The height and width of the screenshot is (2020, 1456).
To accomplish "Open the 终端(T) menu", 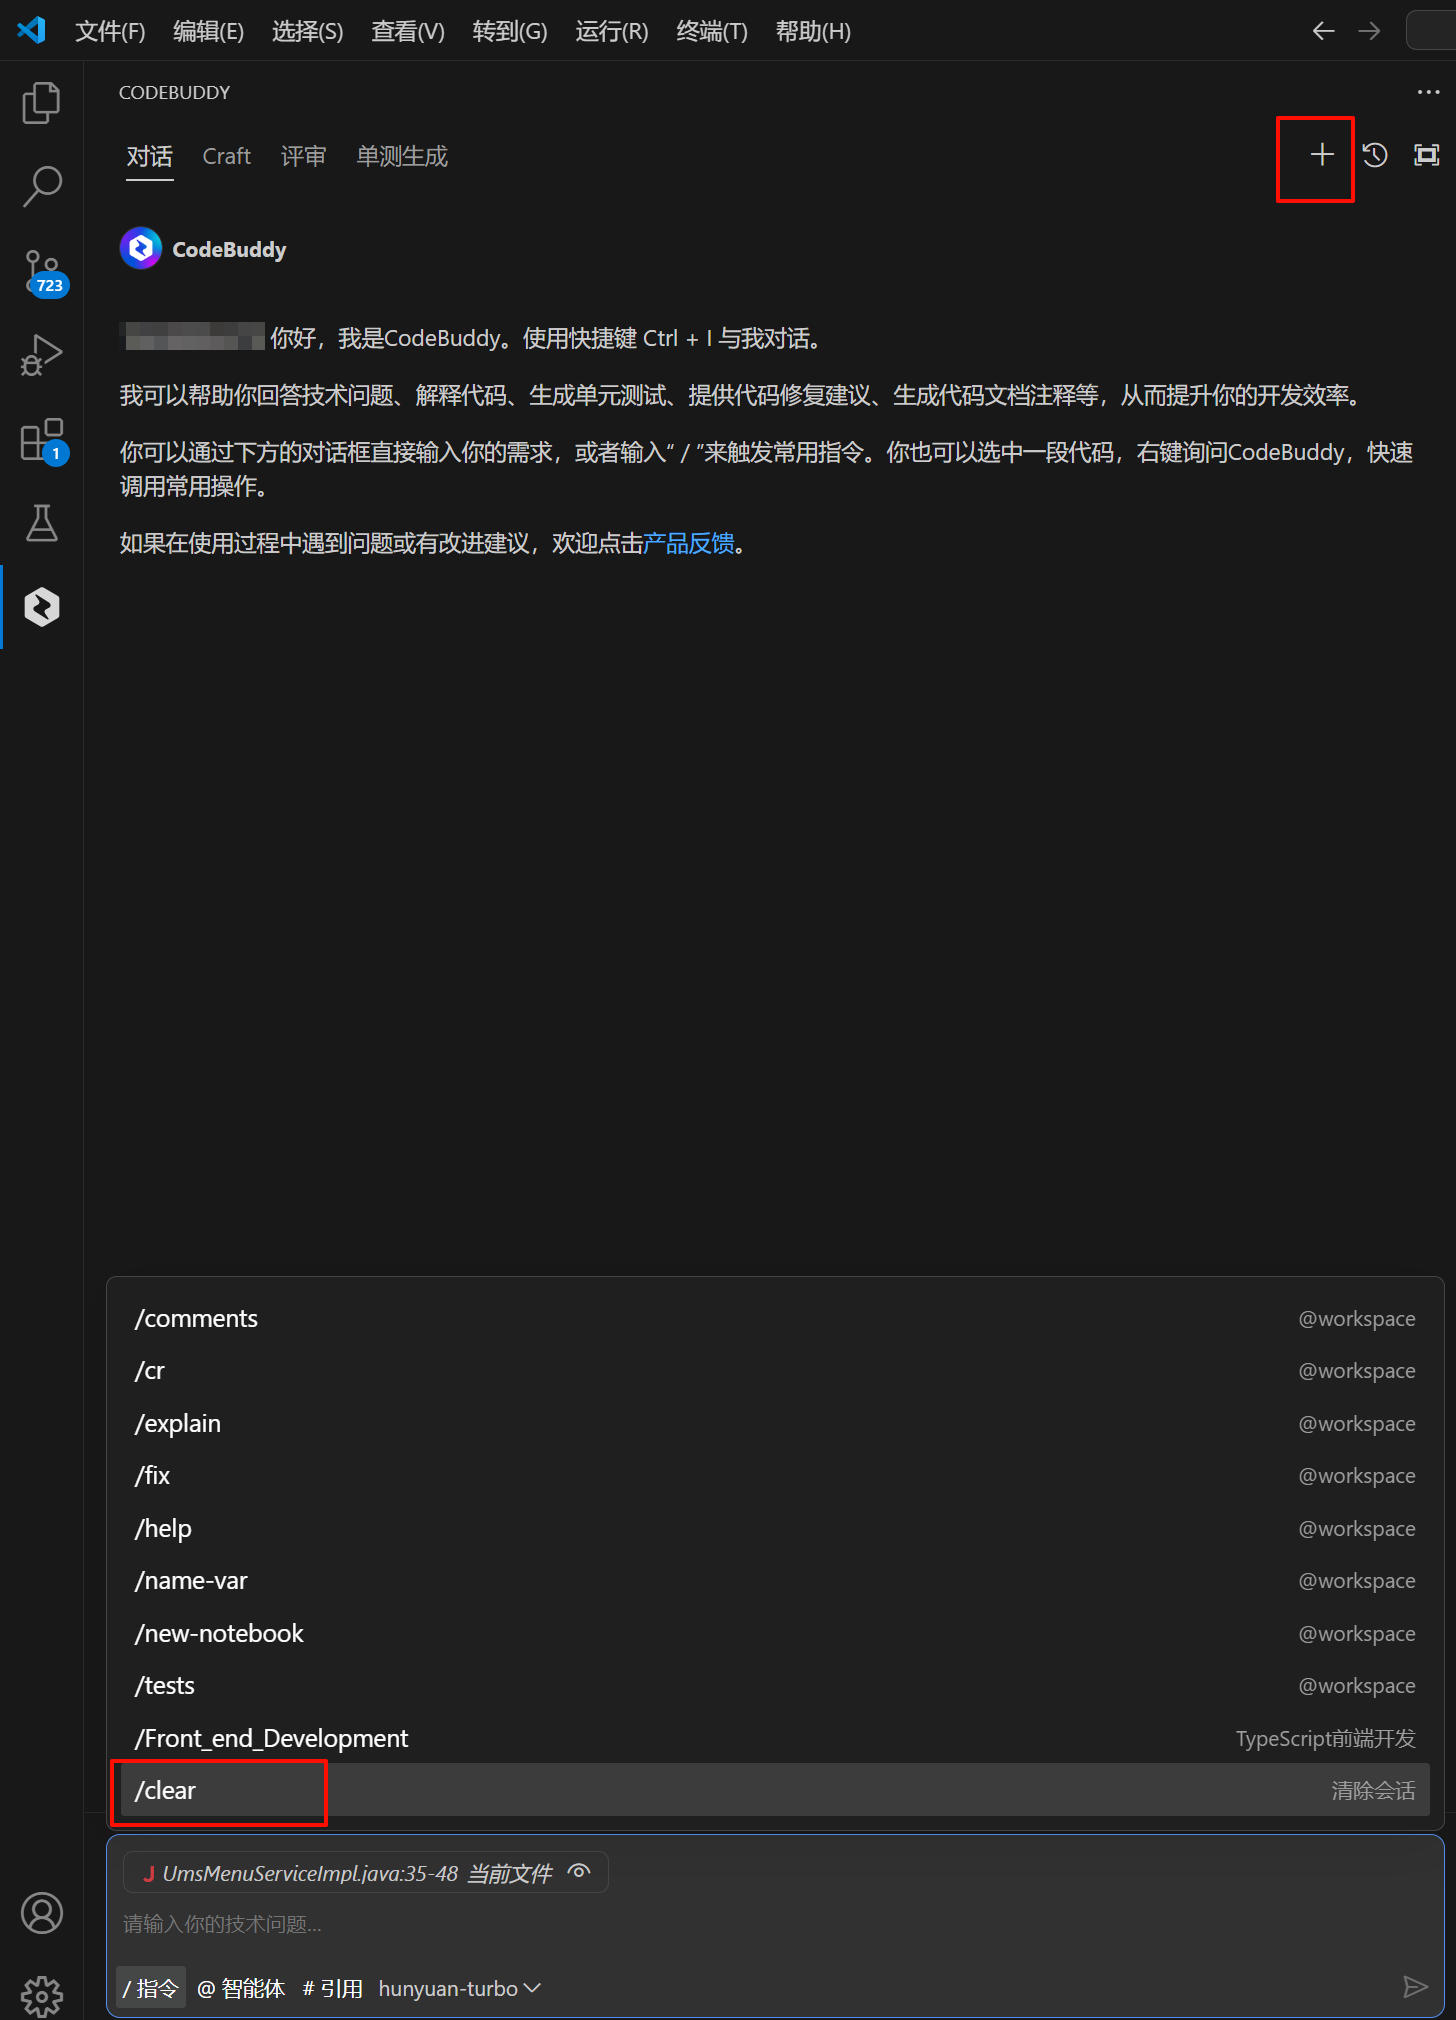I will tap(711, 32).
